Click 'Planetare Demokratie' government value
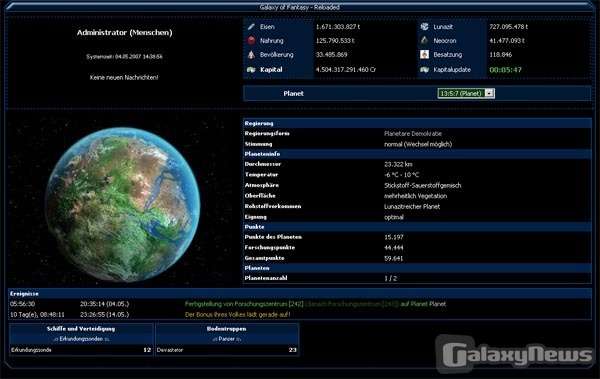Viewport: 600px width, 379px height. pyautogui.click(x=413, y=134)
